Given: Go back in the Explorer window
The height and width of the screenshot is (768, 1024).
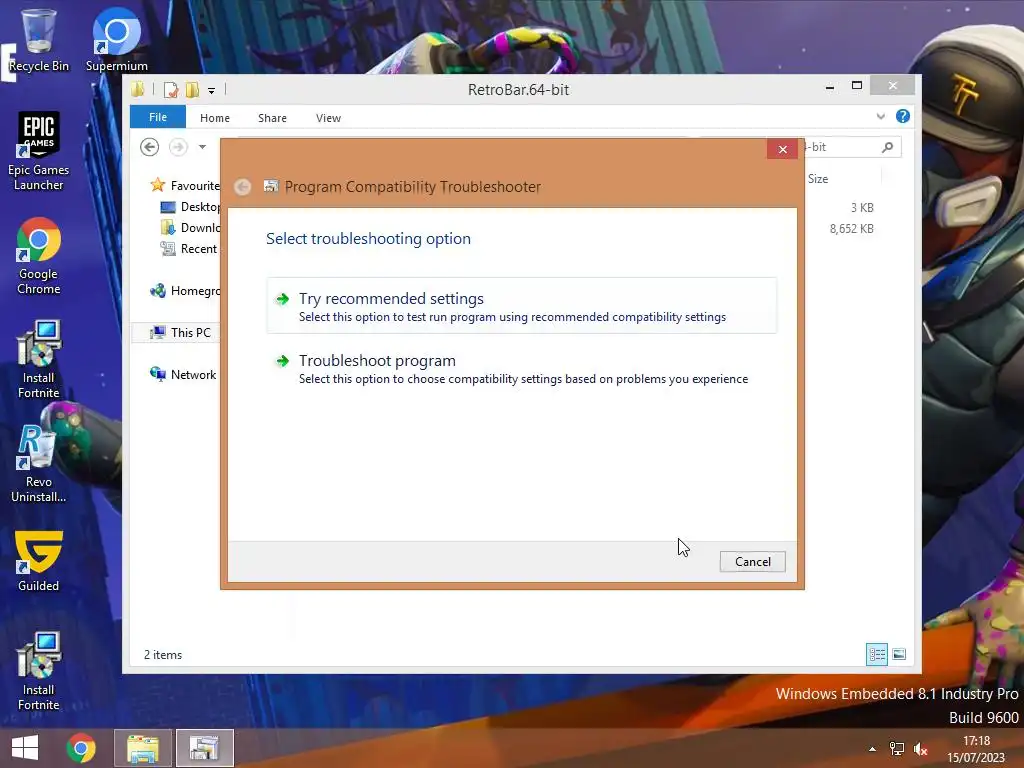Looking at the screenshot, I should (150, 147).
